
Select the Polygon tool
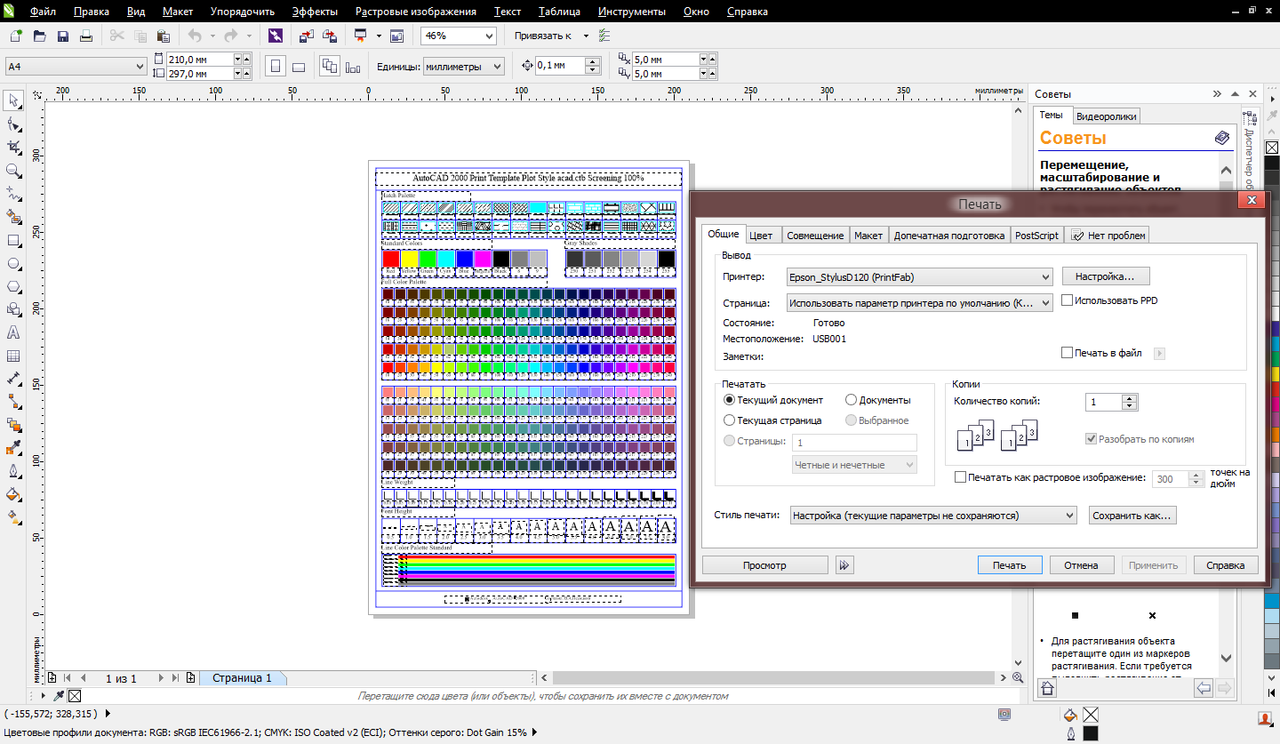coord(14,287)
